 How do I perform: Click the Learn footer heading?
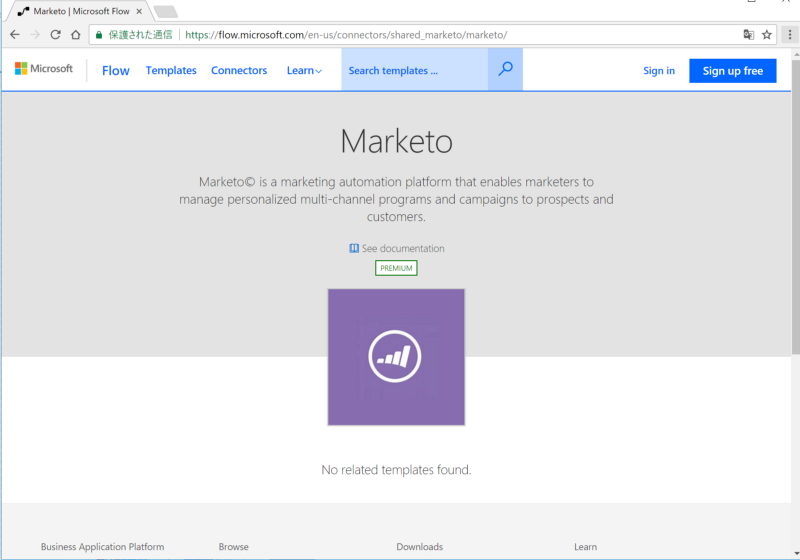click(x=585, y=547)
